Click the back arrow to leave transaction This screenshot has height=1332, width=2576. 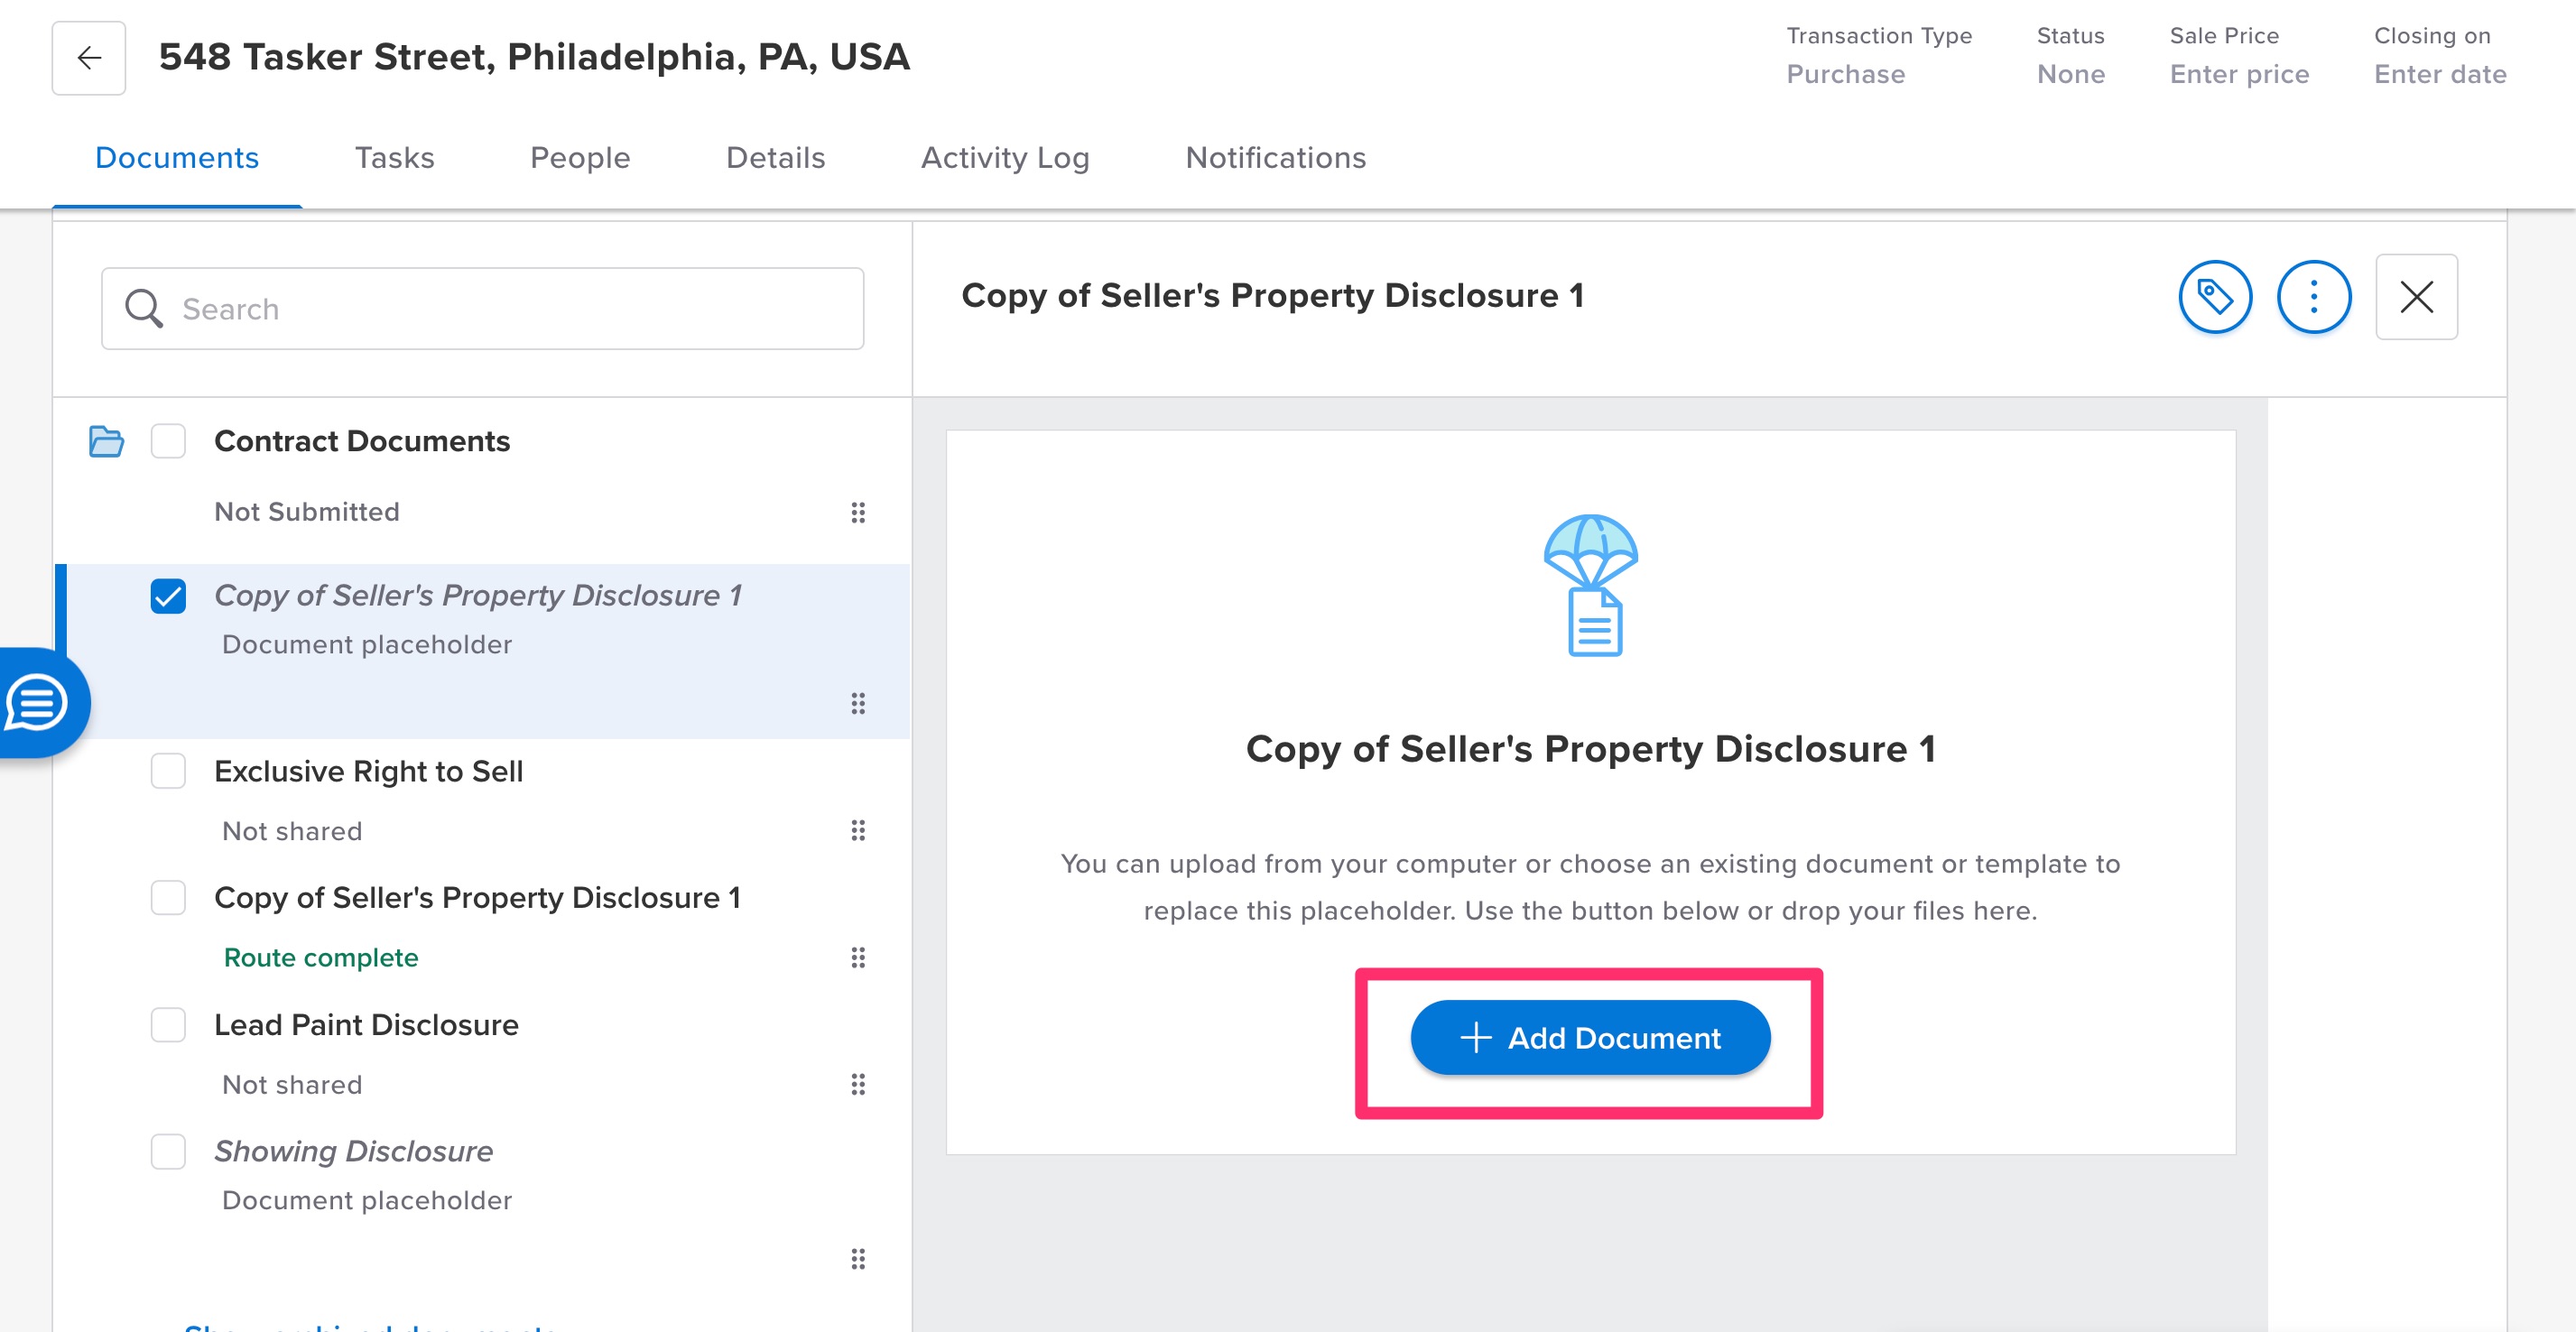click(88, 57)
